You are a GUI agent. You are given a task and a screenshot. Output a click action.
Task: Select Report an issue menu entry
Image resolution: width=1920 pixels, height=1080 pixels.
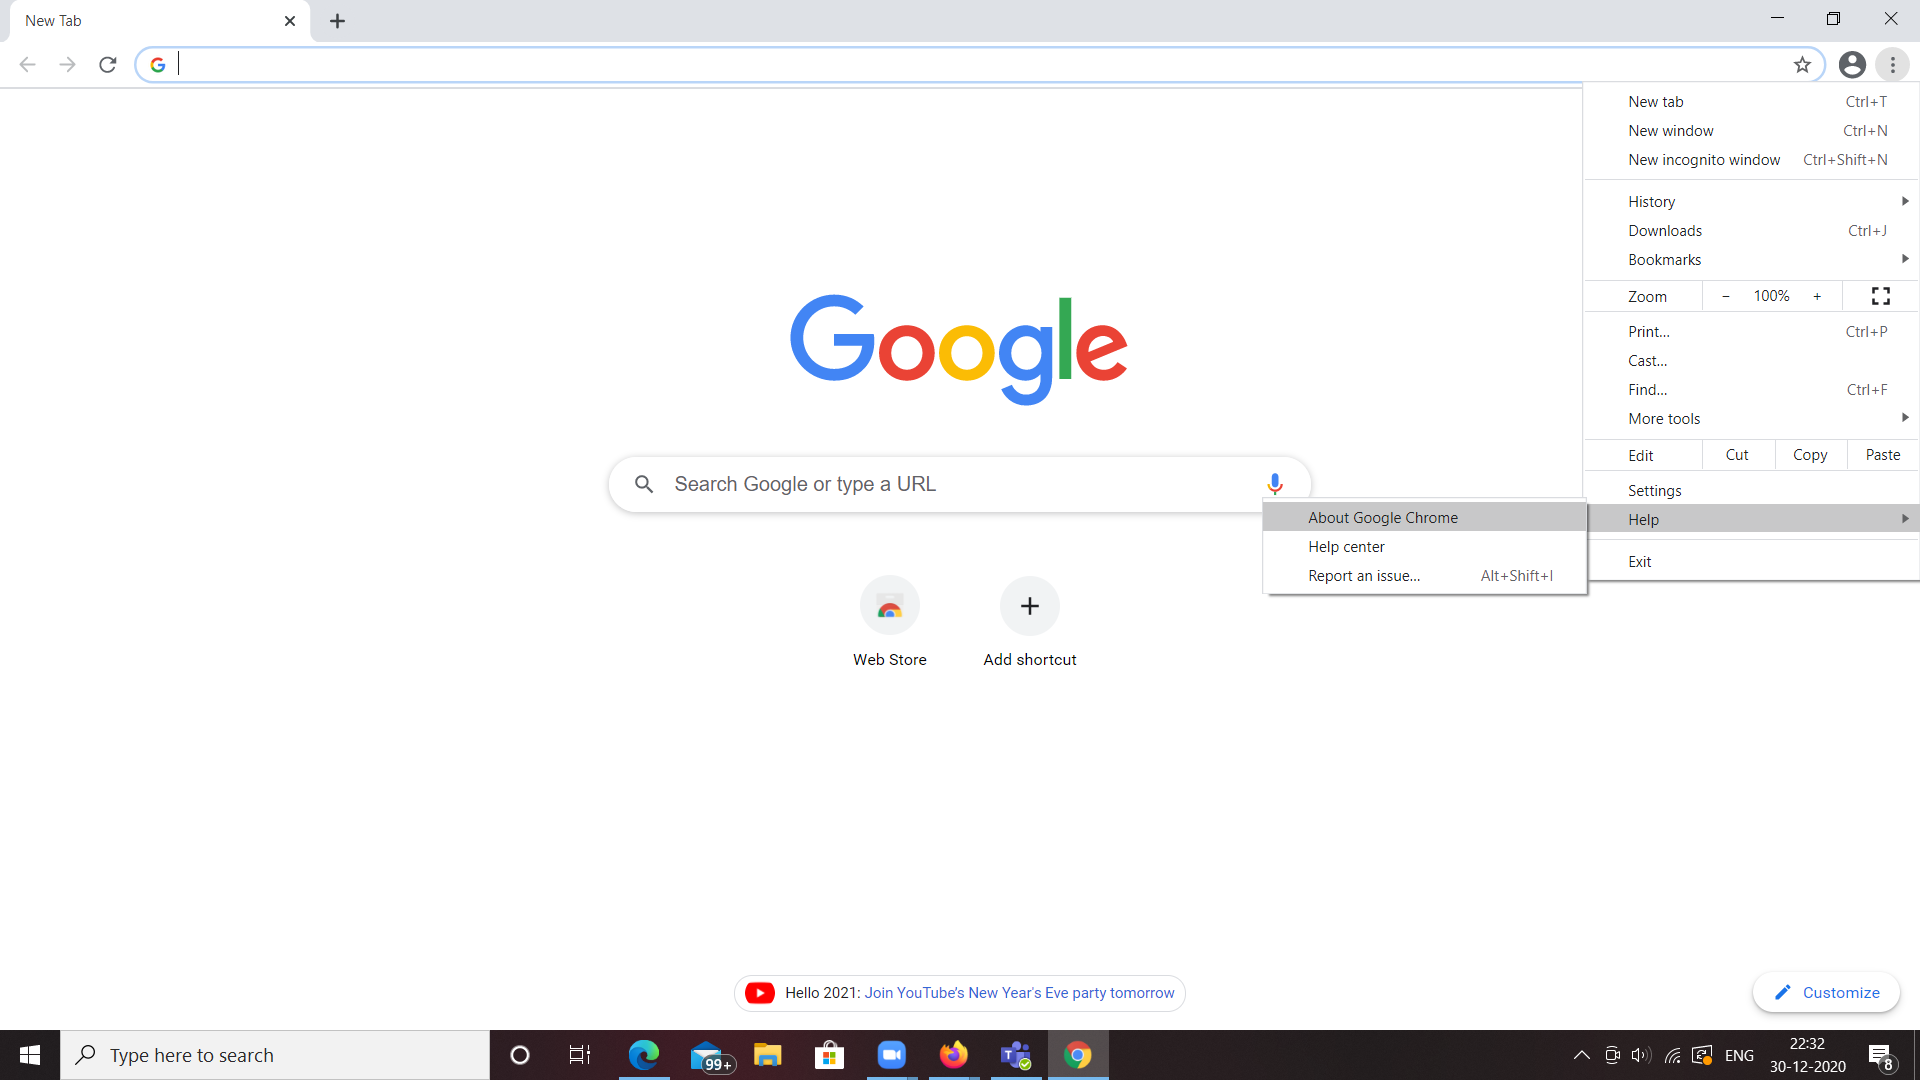coord(1364,575)
